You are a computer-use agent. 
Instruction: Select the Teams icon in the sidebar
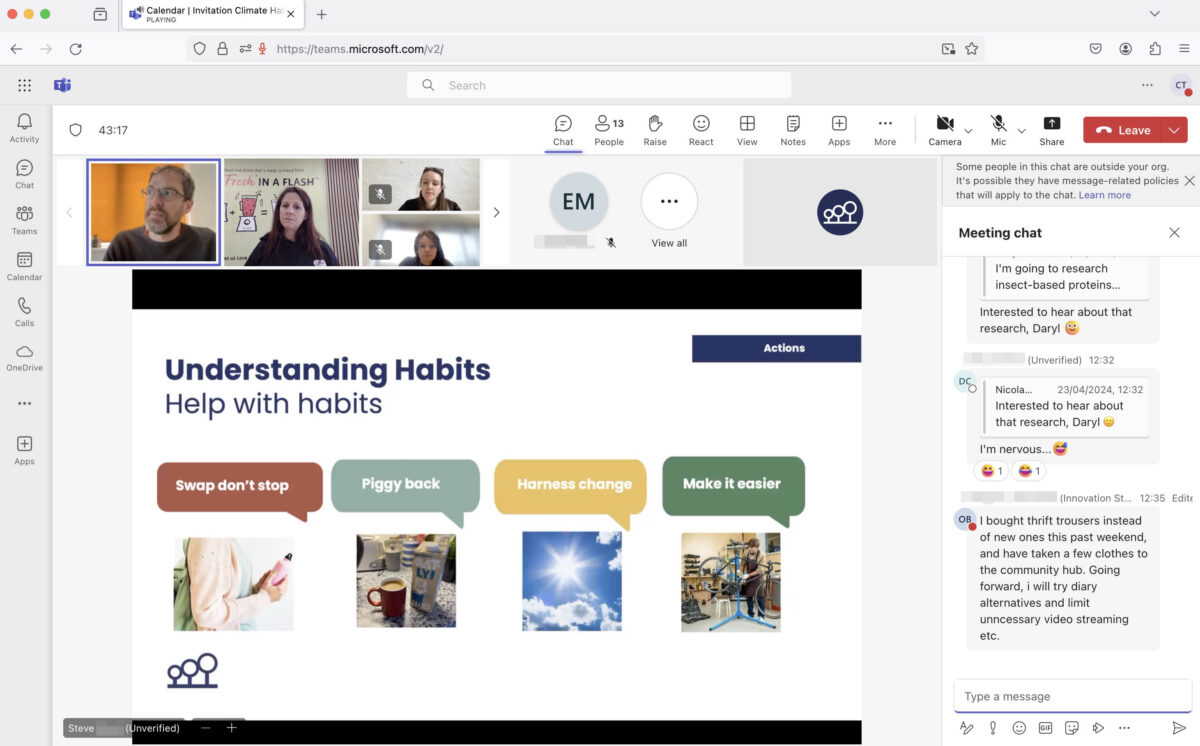24,218
